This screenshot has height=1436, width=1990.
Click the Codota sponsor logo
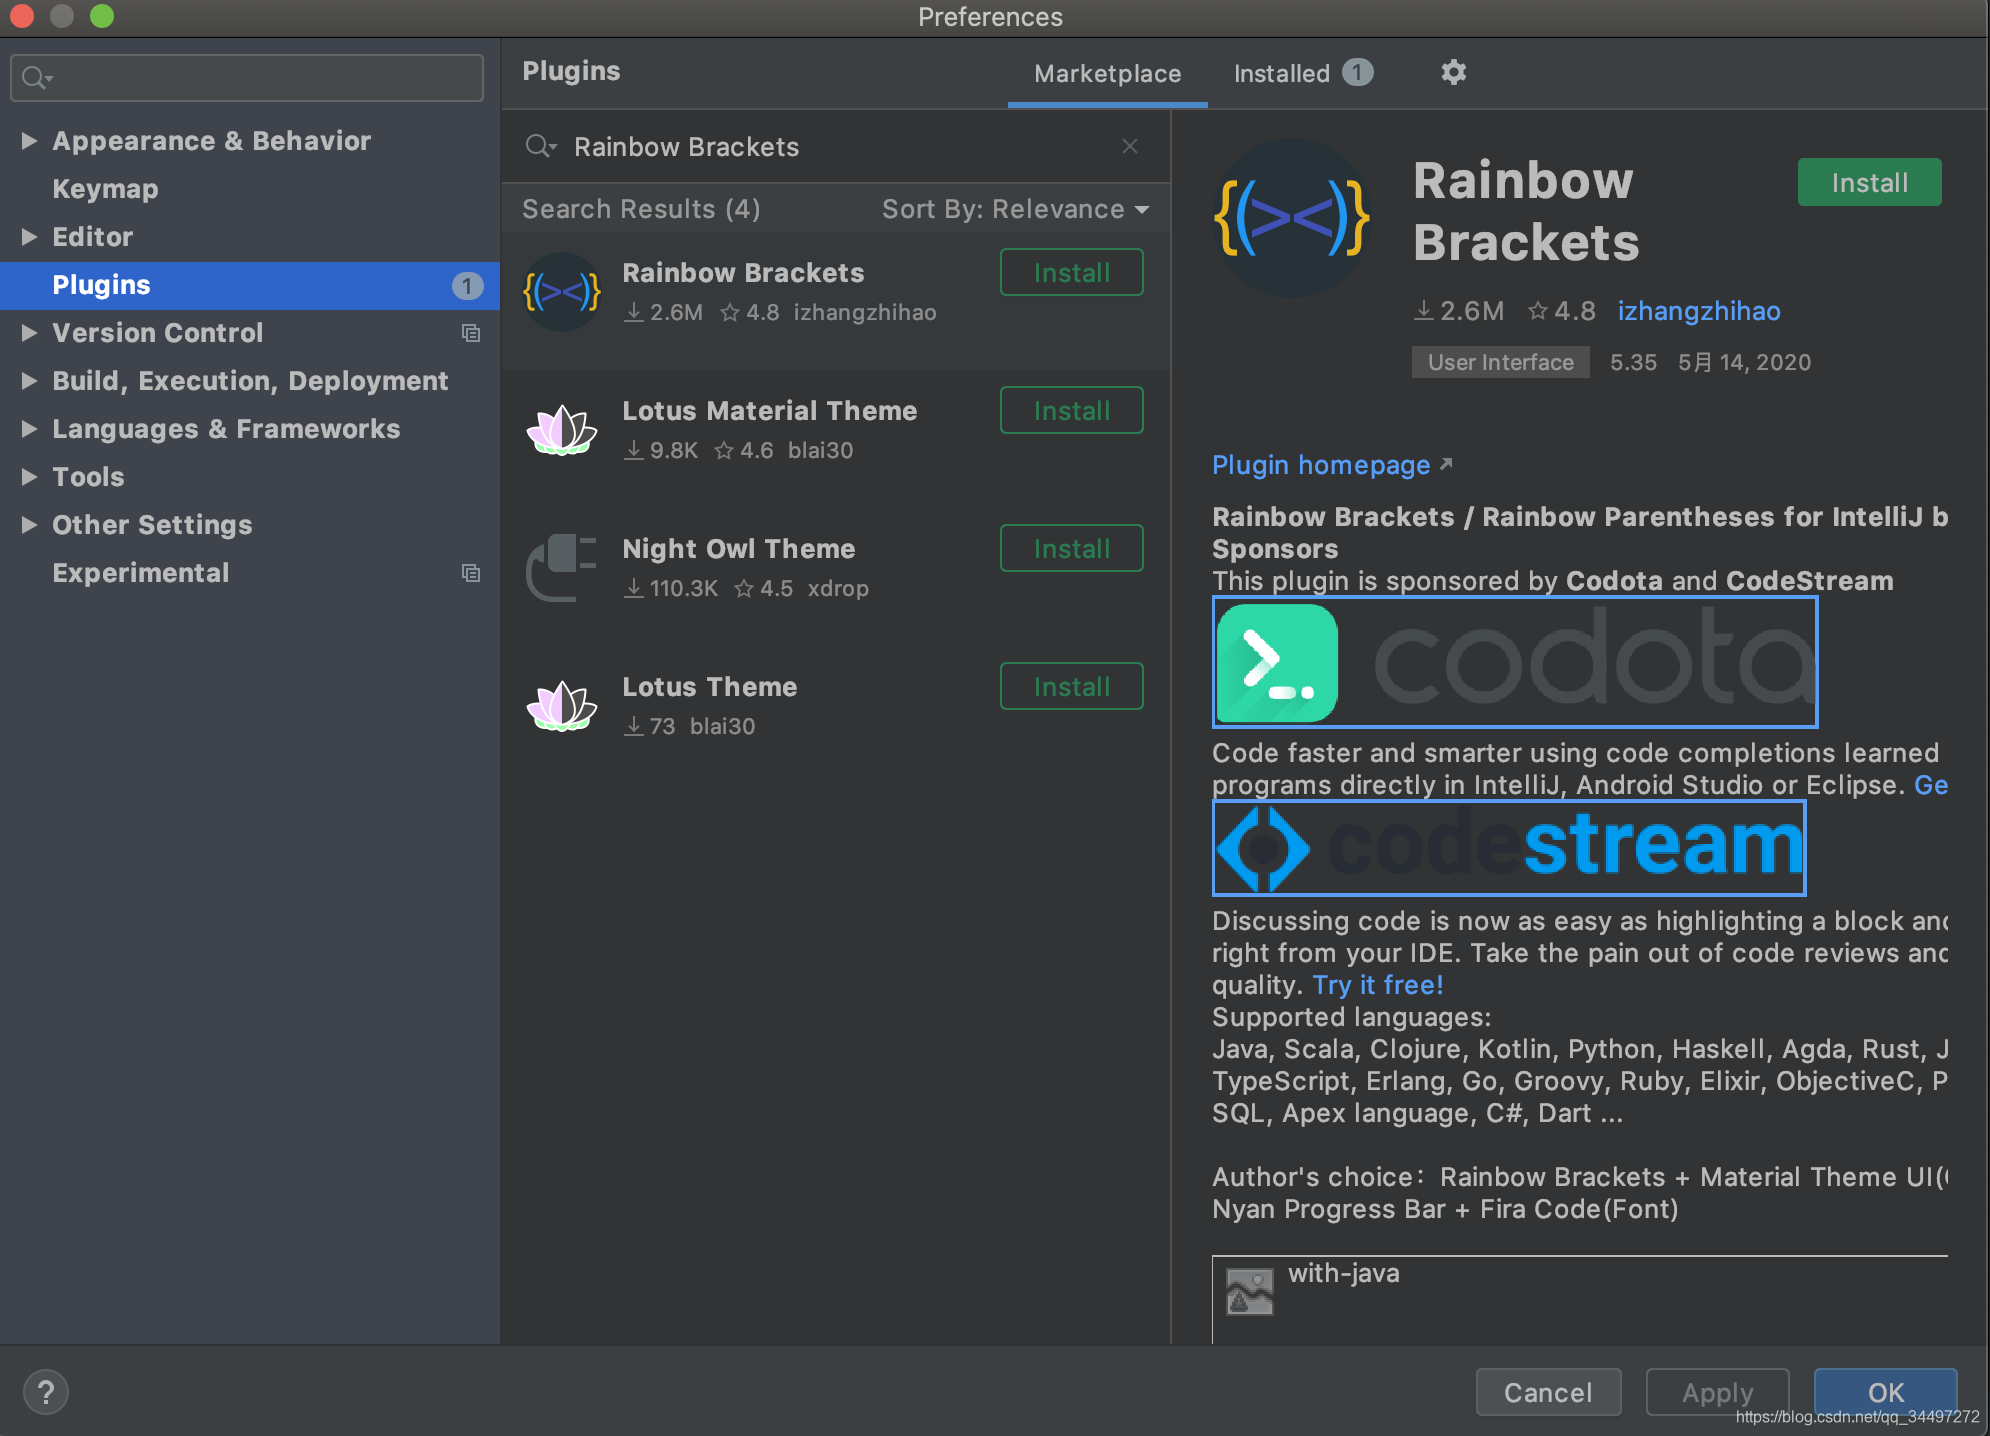coord(1514,663)
